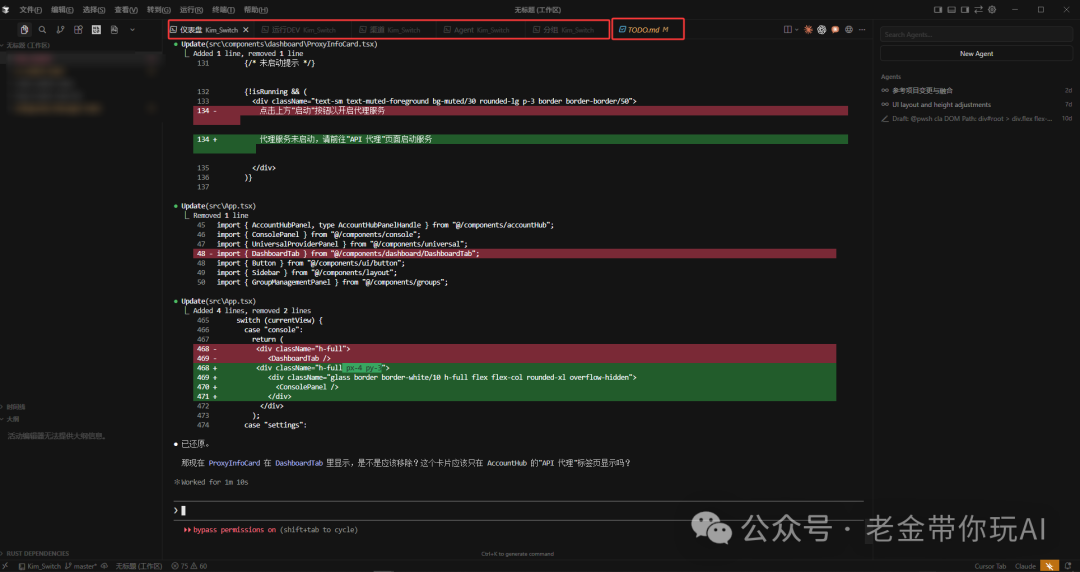
Task: Open the 编辑 menu
Action: (x=62, y=10)
